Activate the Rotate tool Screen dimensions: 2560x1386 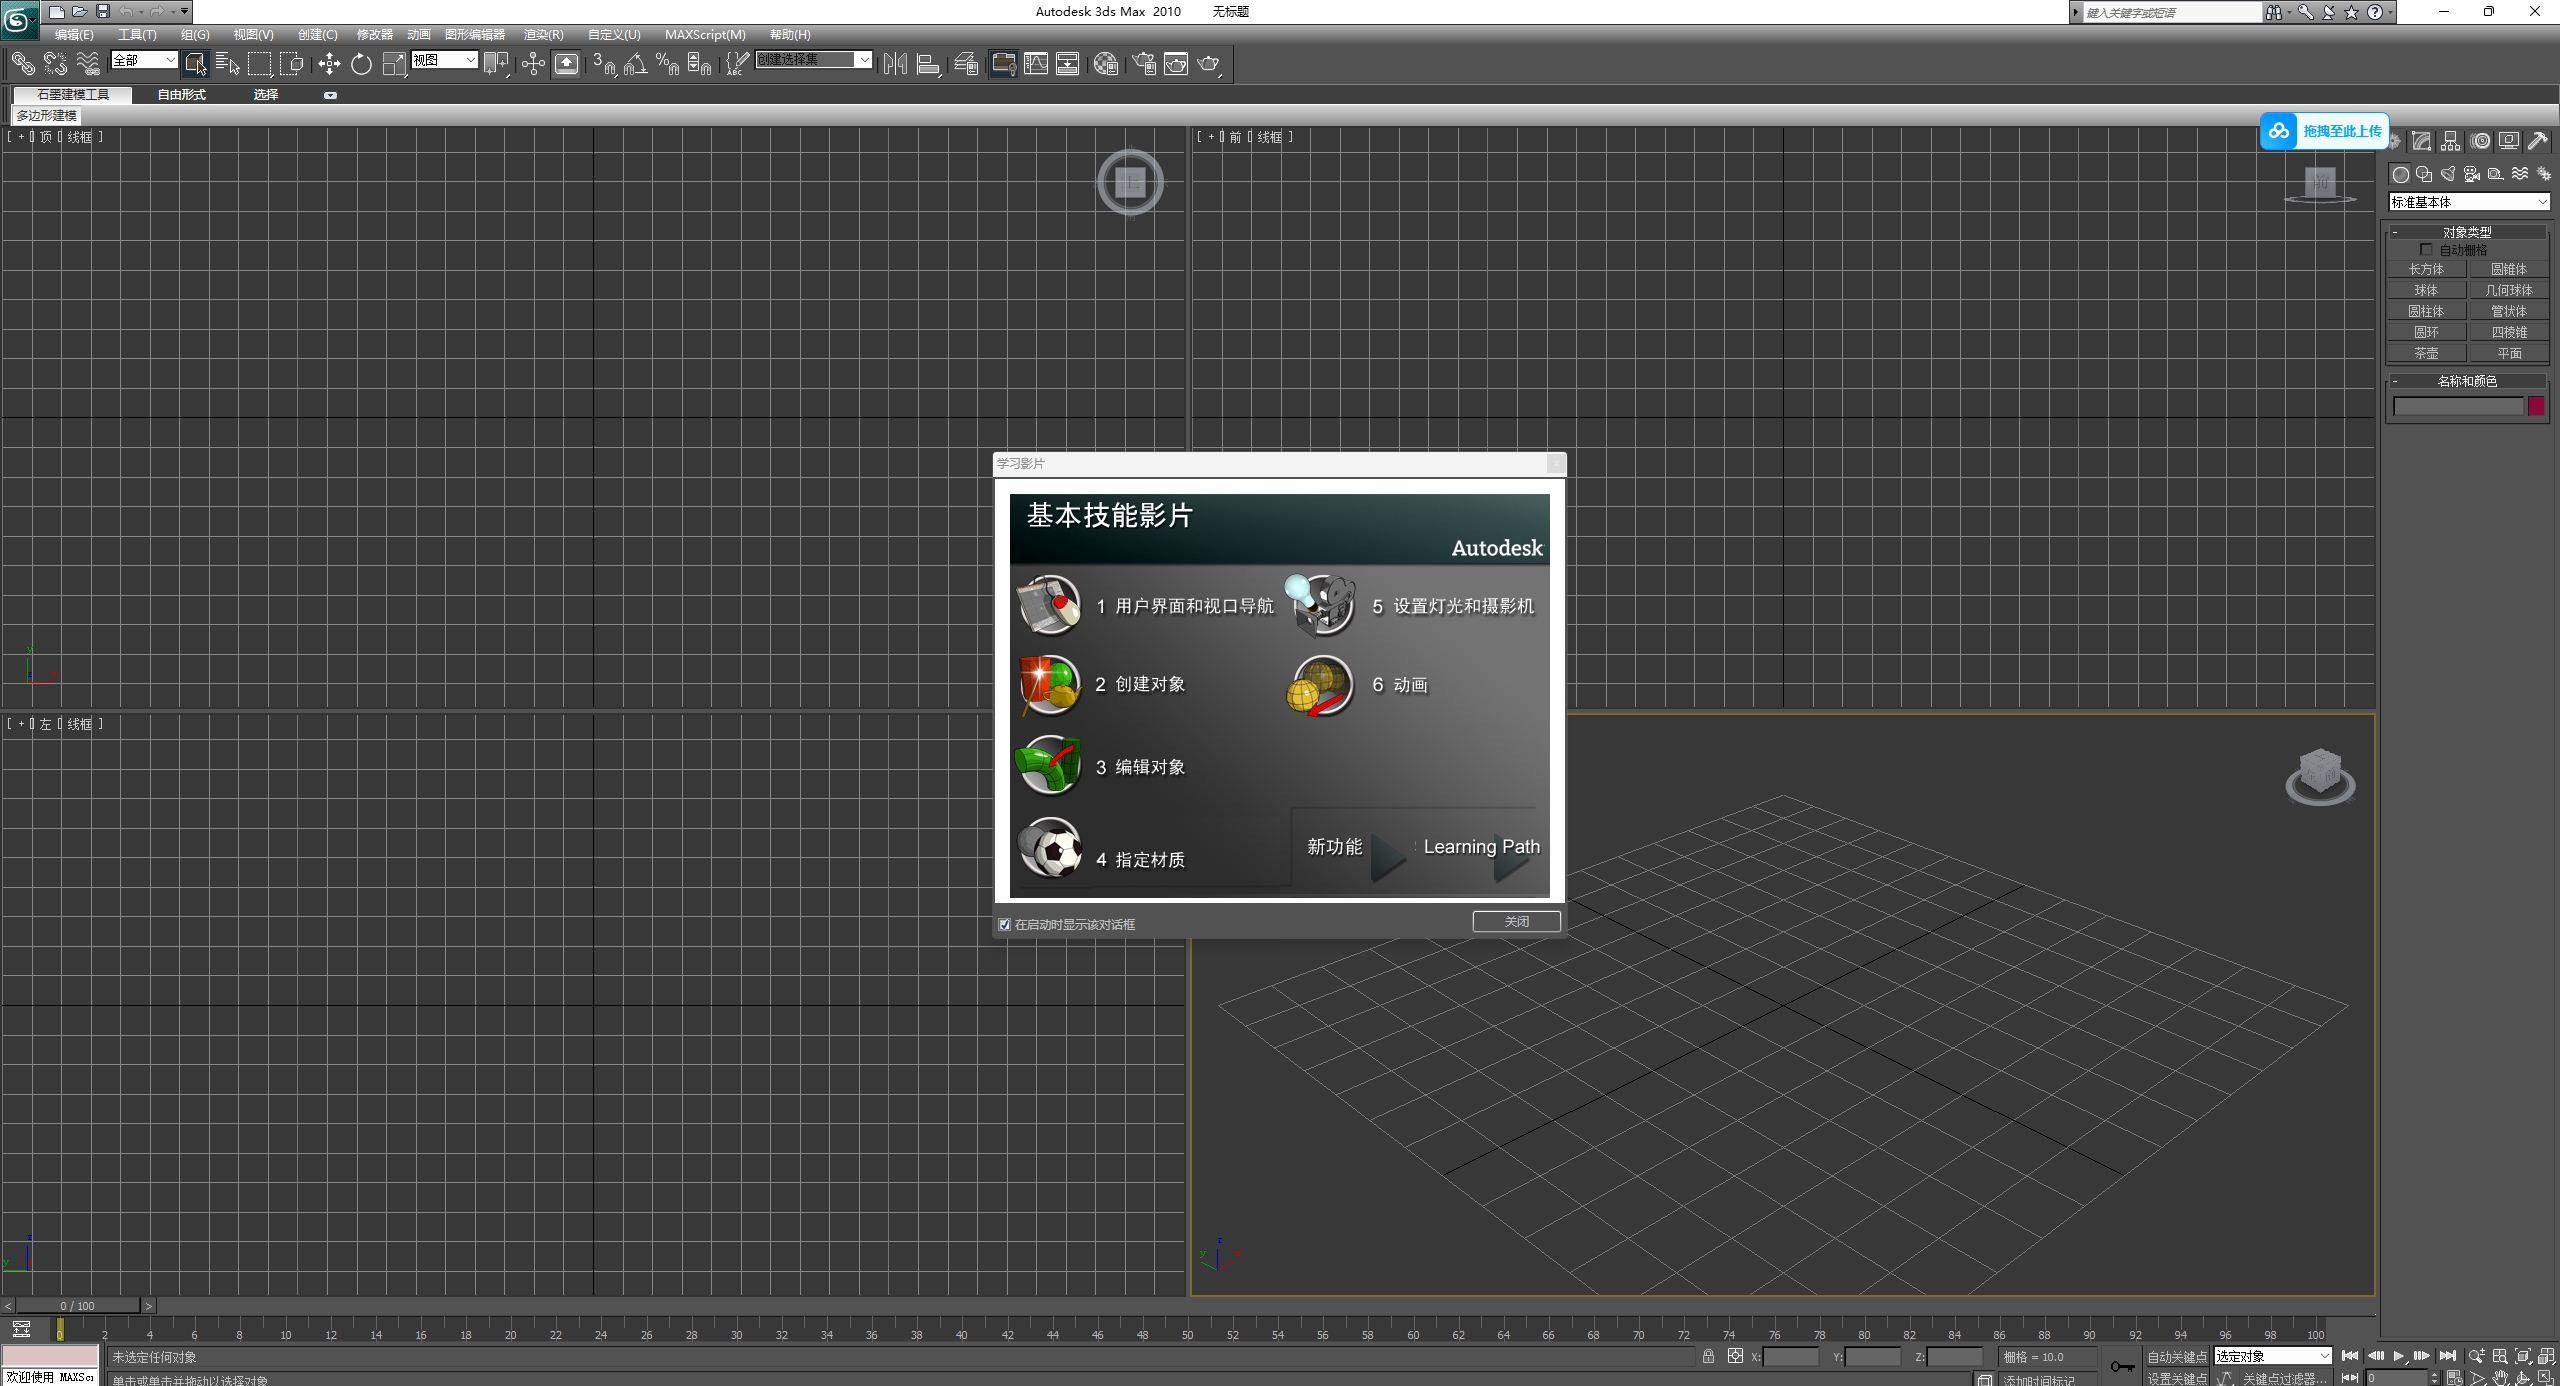click(361, 64)
